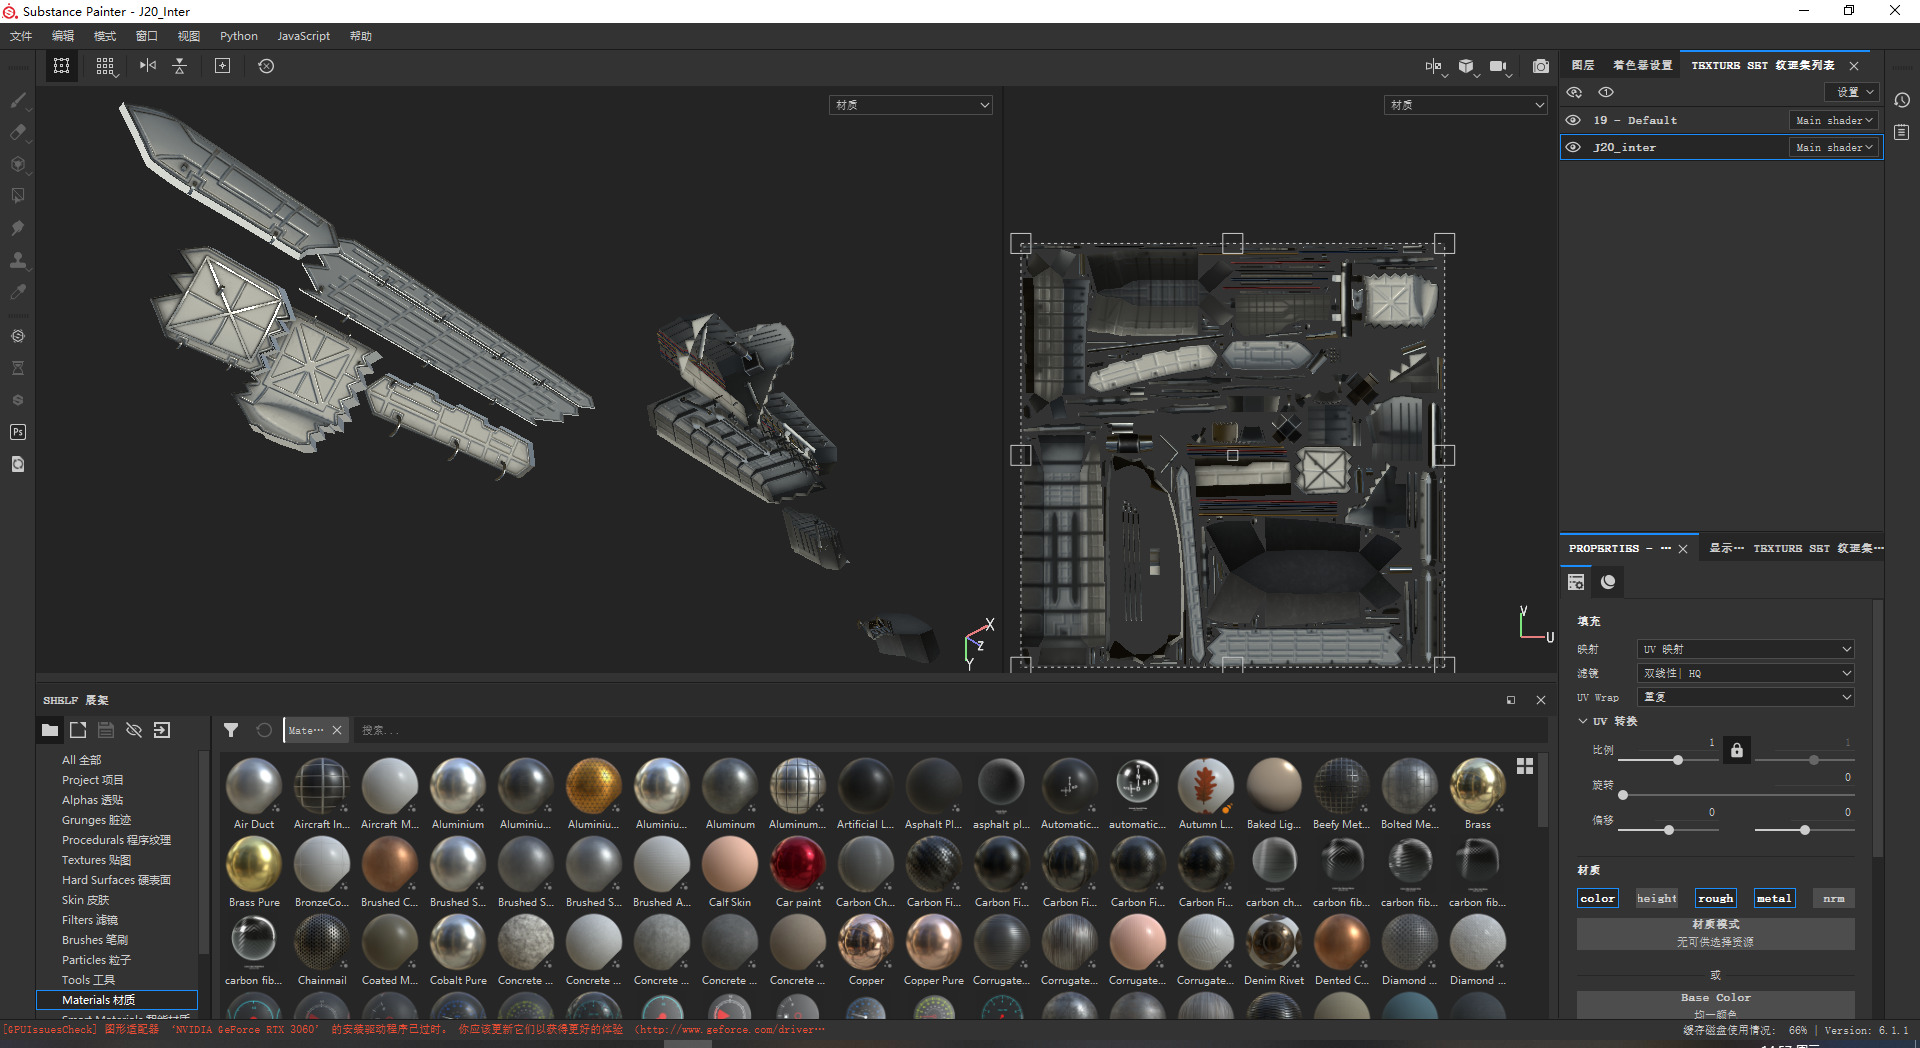
Task: Click the horizontal mirror symmetry icon
Action: [x=148, y=66]
